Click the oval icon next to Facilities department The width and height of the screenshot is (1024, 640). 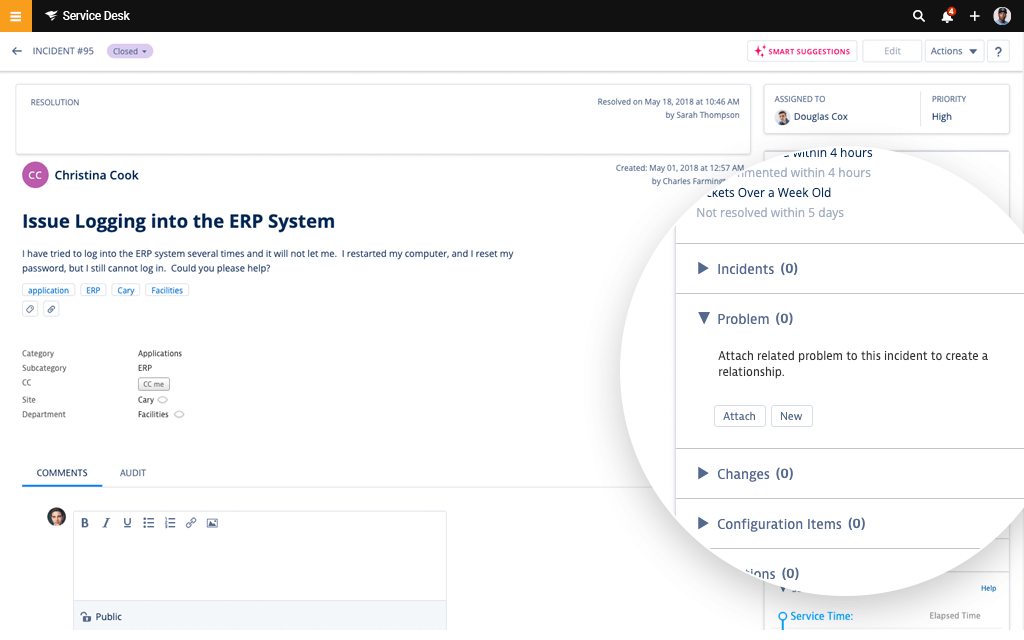click(179, 414)
